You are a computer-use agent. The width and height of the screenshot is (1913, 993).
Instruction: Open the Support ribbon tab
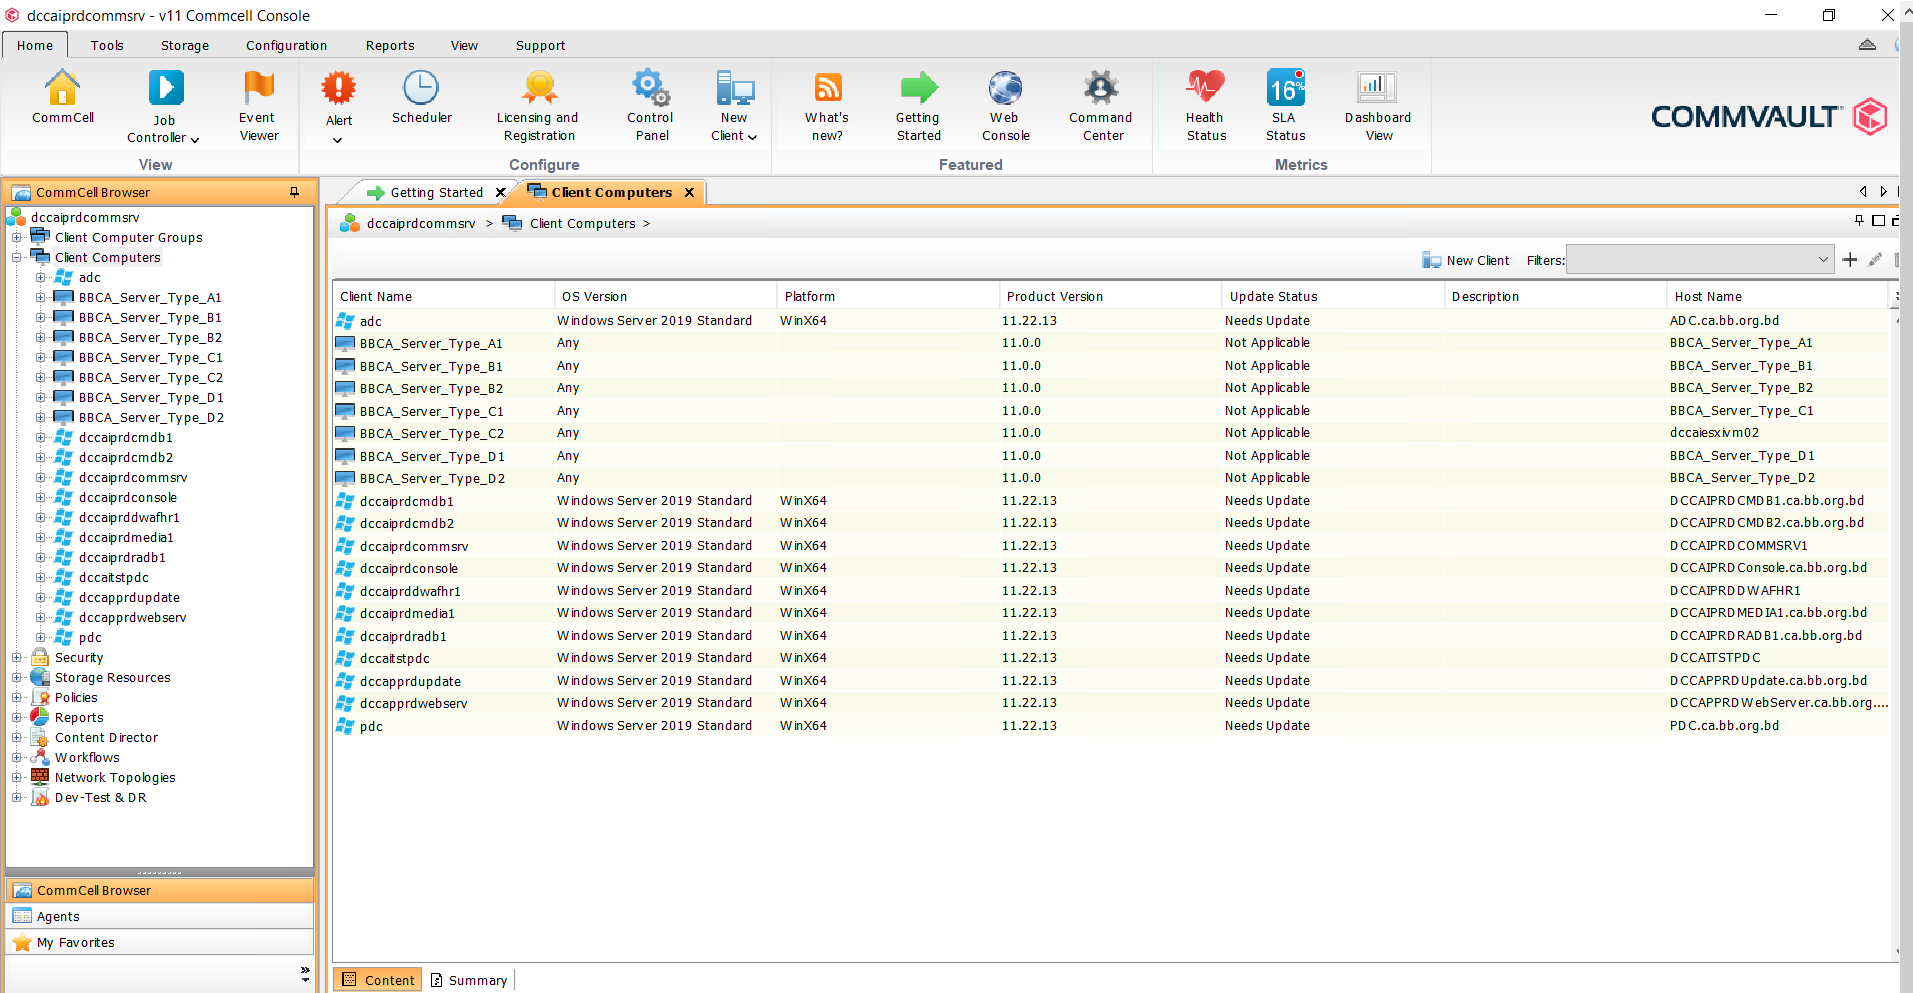point(540,45)
